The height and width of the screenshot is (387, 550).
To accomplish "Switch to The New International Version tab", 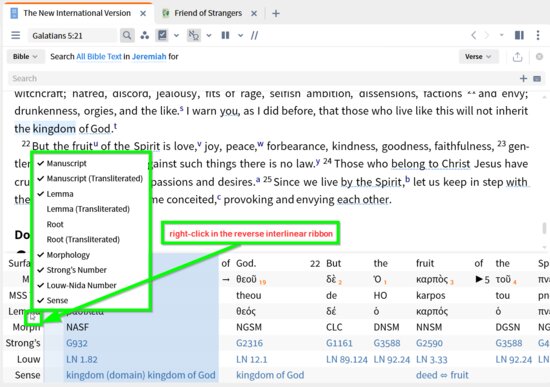I will [x=77, y=13].
